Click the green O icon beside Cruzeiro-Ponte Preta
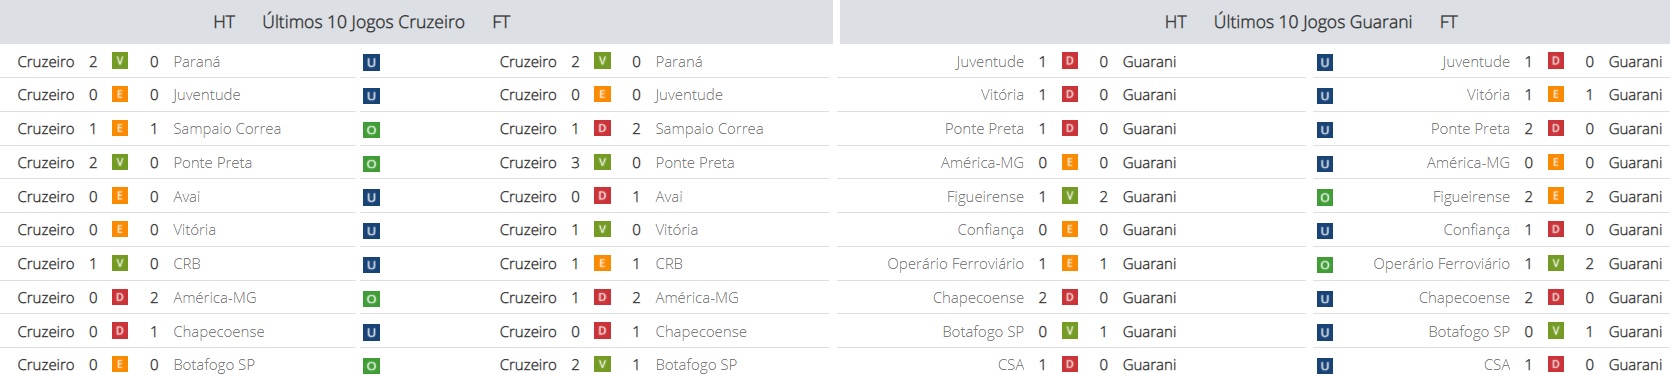This screenshot has height=377, width=1670. pos(371,164)
